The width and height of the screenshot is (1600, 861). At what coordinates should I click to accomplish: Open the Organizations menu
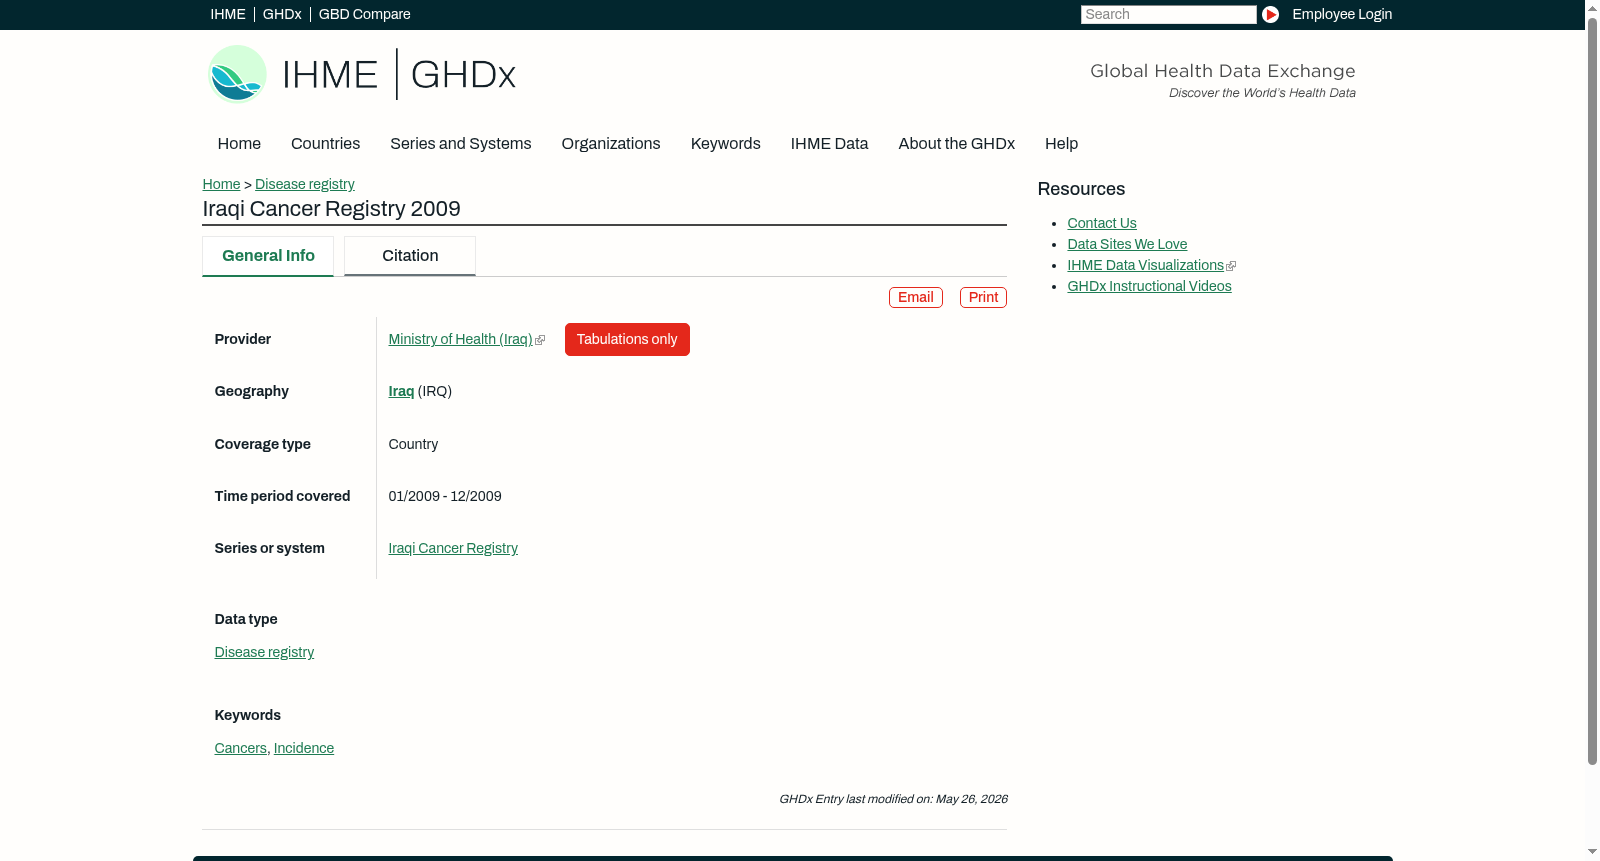611,143
